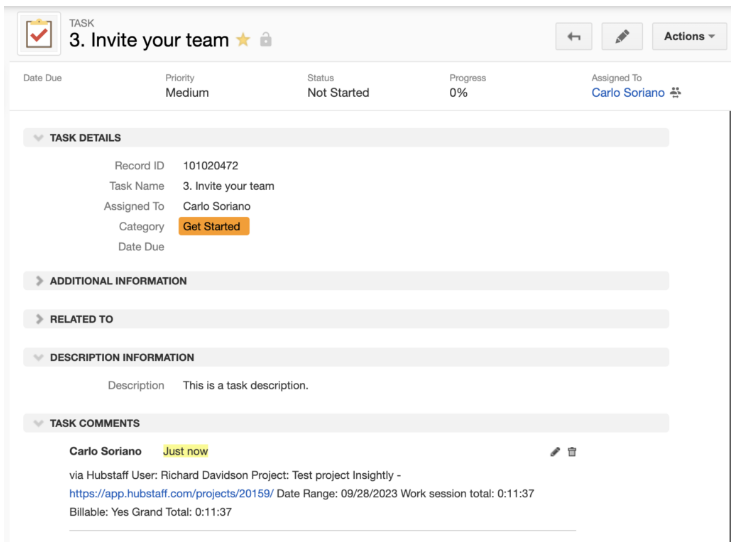This screenshot has width=734, height=549.
Task: Expand the Related To section
Action: tap(39, 319)
